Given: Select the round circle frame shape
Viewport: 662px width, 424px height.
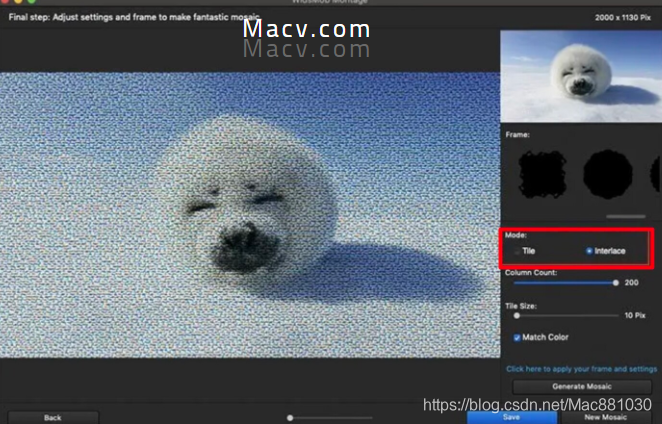Looking at the screenshot, I should pyautogui.click(x=608, y=174).
